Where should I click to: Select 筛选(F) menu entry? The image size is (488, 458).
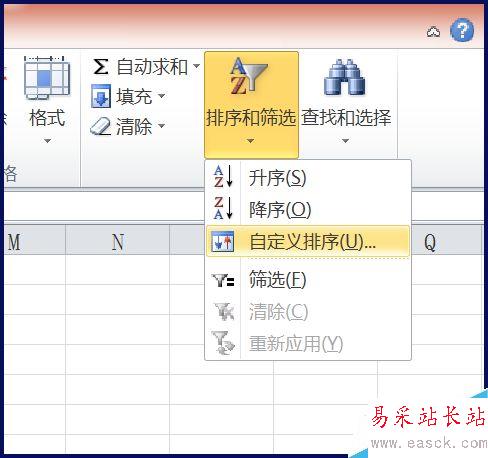308,280
